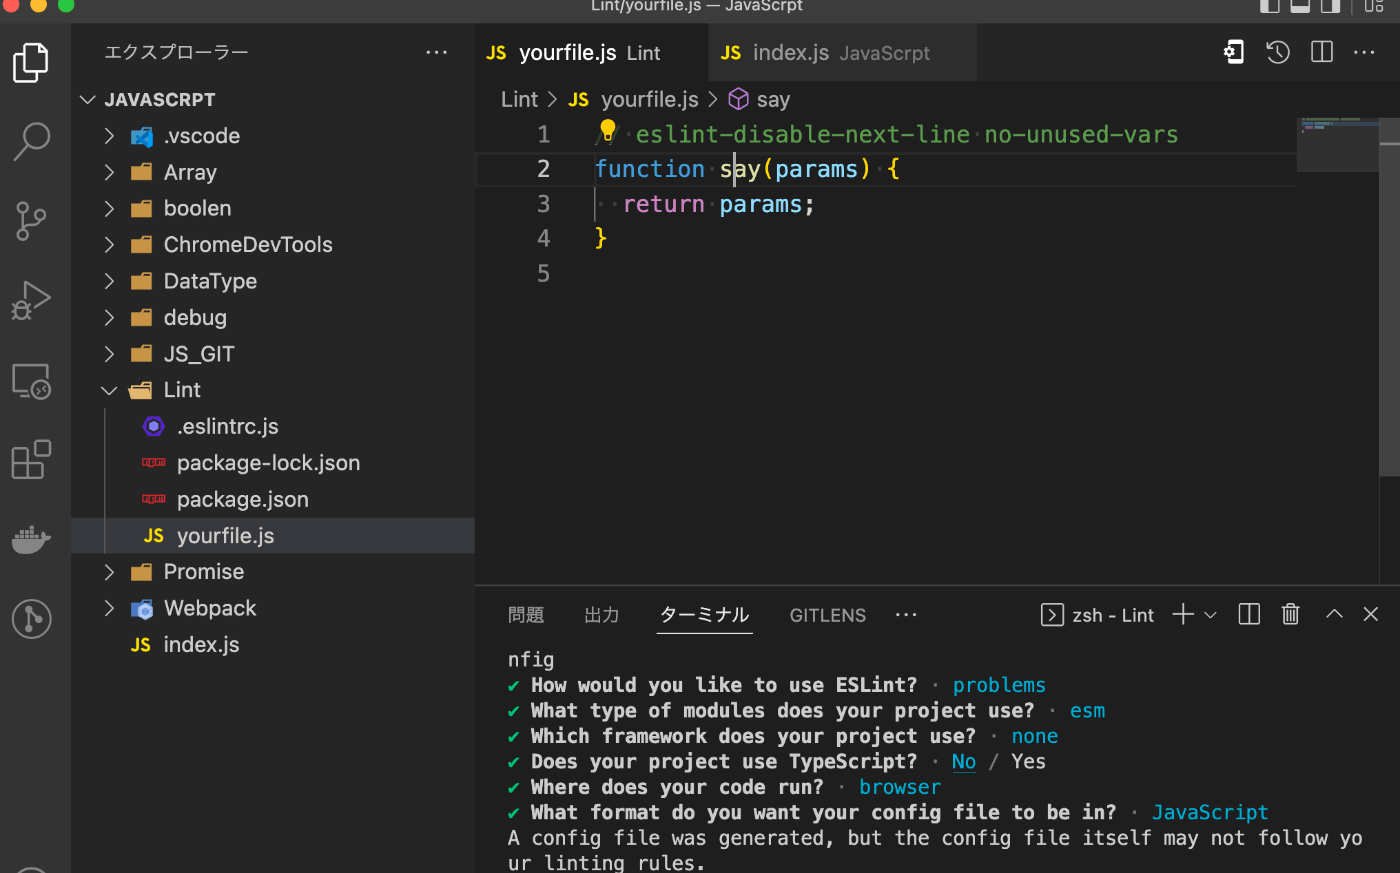Expand the Webpack folder
This screenshot has height=873, width=1400.
[110, 608]
